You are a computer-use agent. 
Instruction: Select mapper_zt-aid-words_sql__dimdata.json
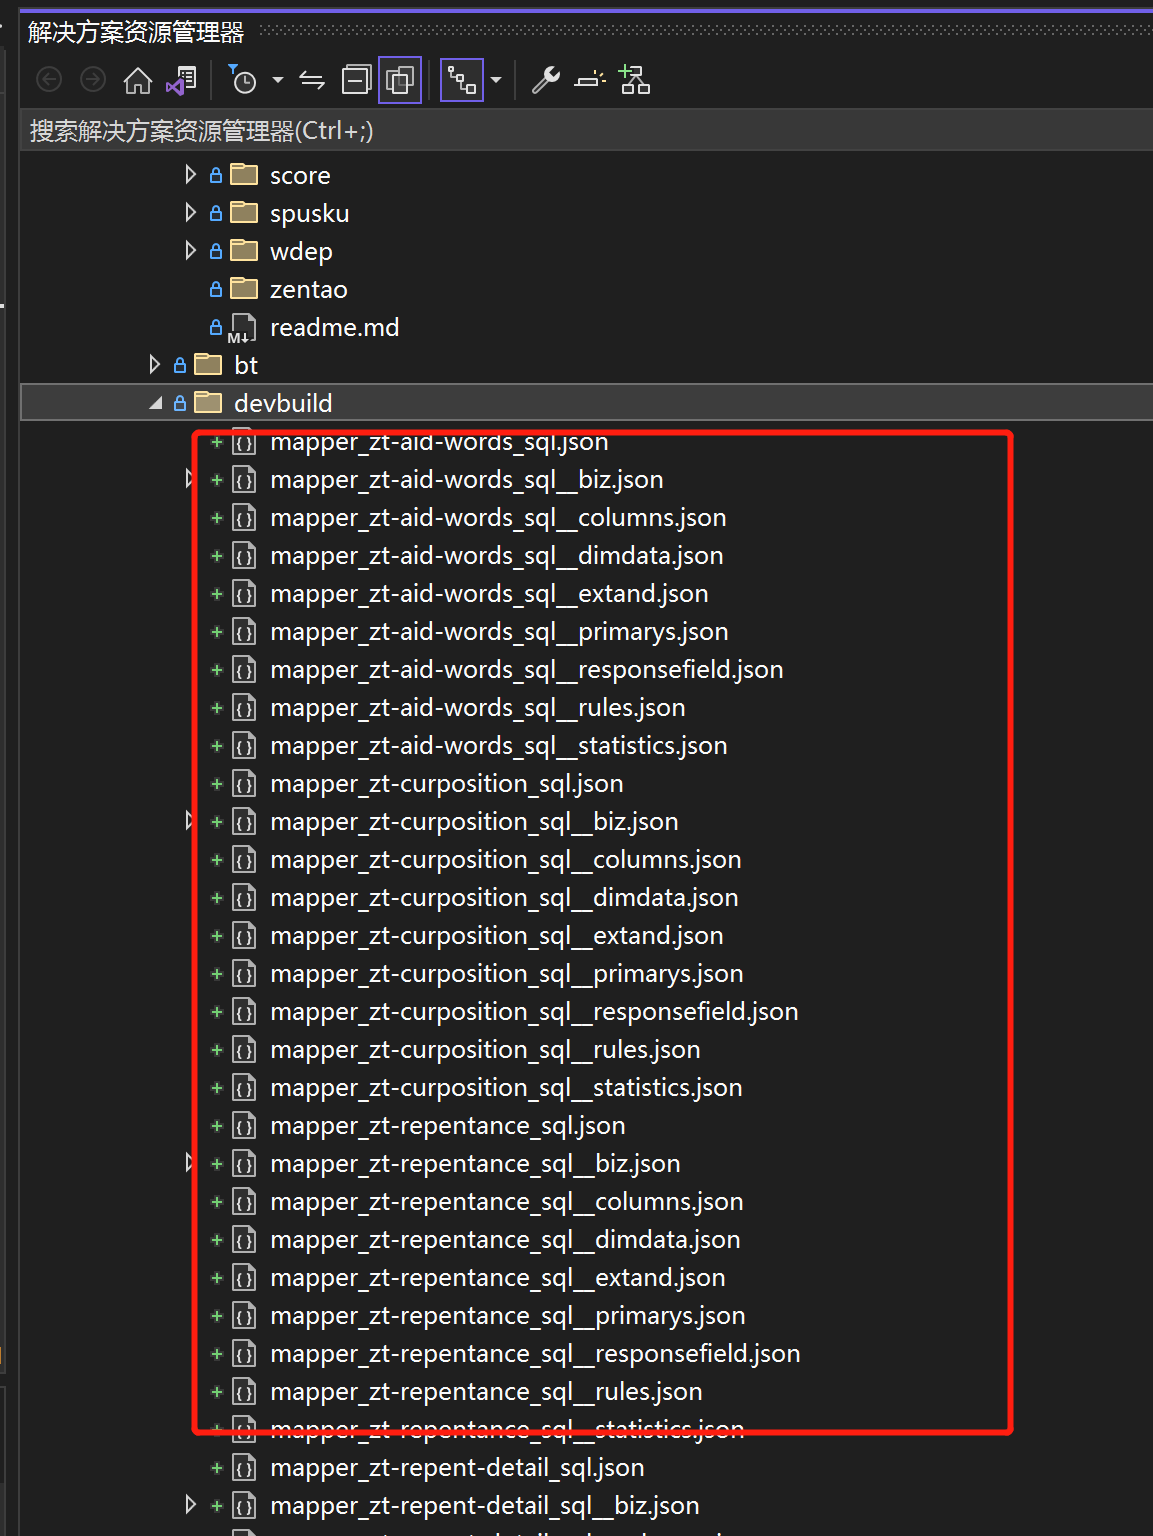(x=496, y=556)
